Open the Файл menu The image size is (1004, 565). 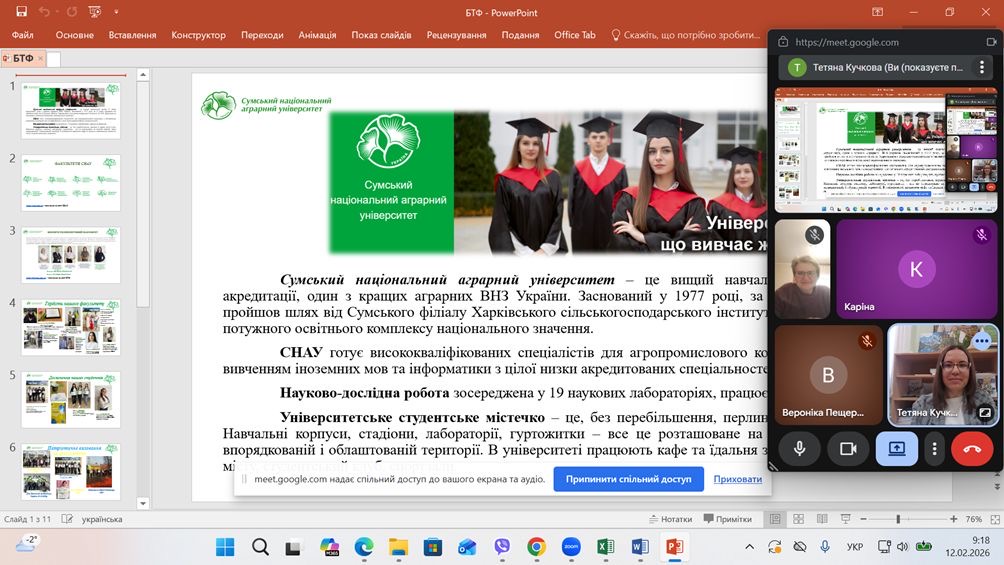pyautogui.click(x=22, y=35)
